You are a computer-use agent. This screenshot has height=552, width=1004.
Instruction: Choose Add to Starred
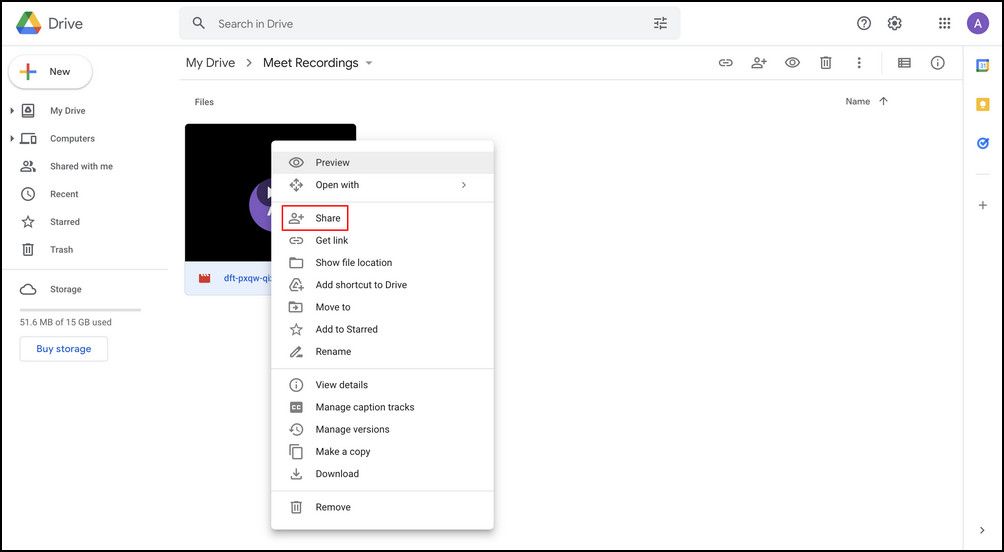pyautogui.click(x=382, y=329)
